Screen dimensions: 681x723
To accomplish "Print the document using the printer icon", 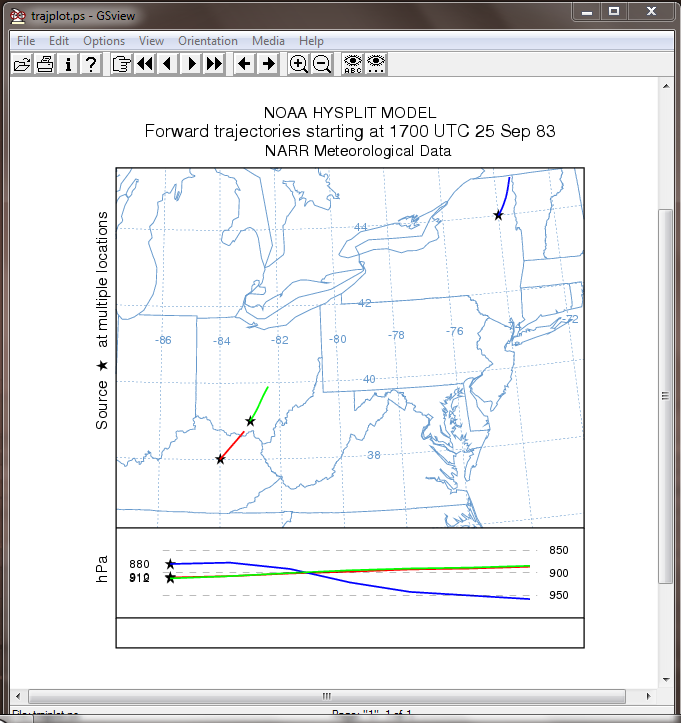I will [45, 64].
